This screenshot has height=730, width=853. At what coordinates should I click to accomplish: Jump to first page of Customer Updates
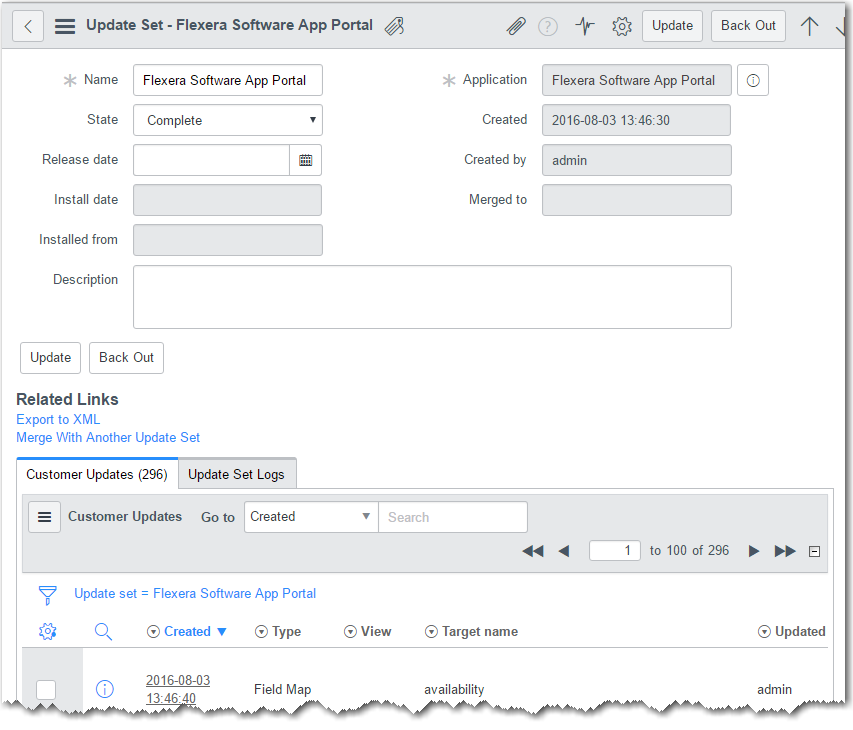point(533,551)
